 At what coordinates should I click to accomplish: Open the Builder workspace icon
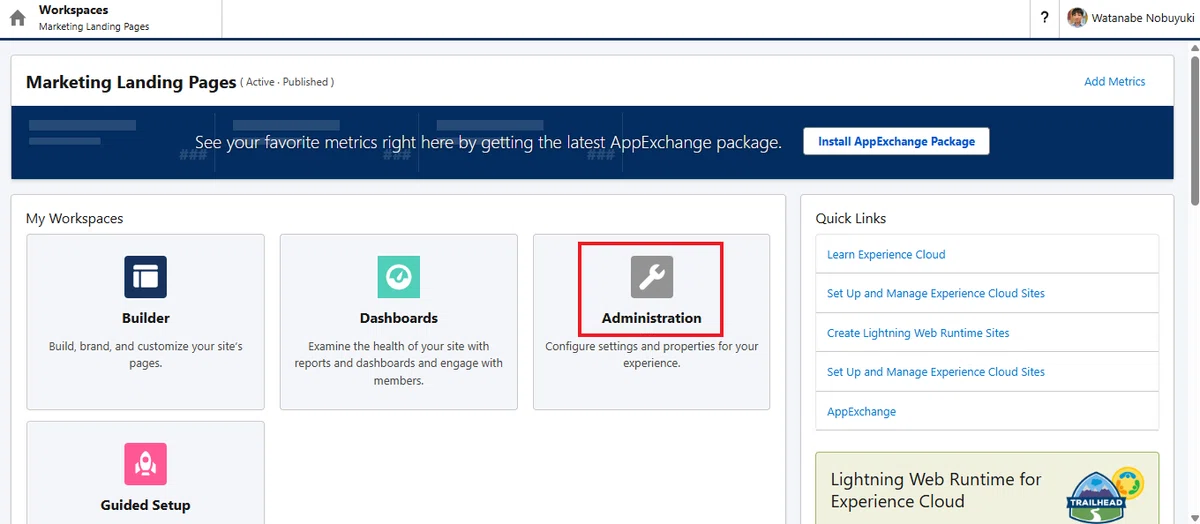coord(145,277)
